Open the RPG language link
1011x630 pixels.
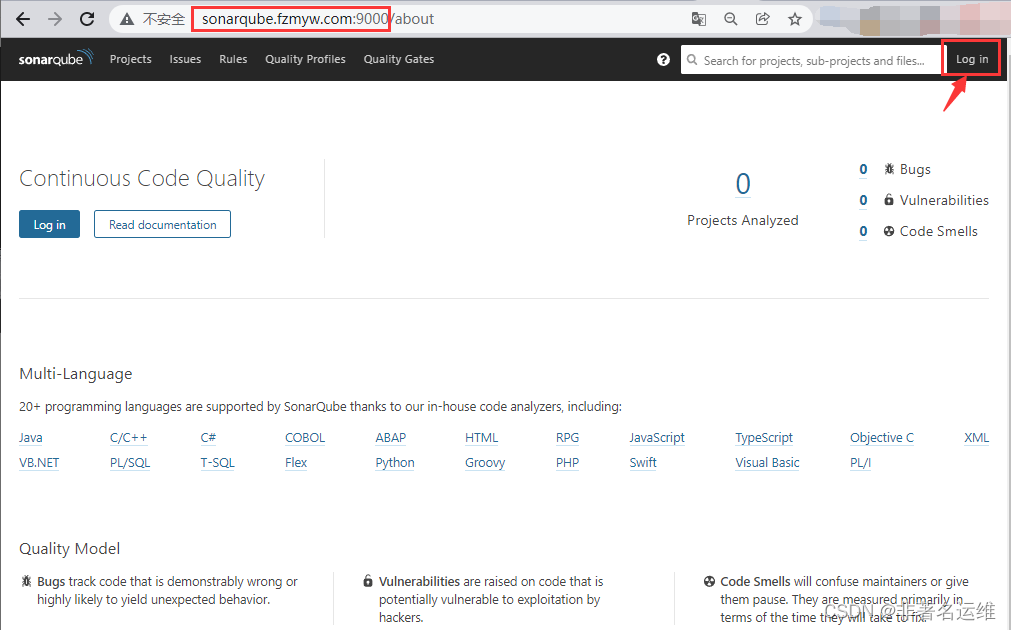click(567, 437)
